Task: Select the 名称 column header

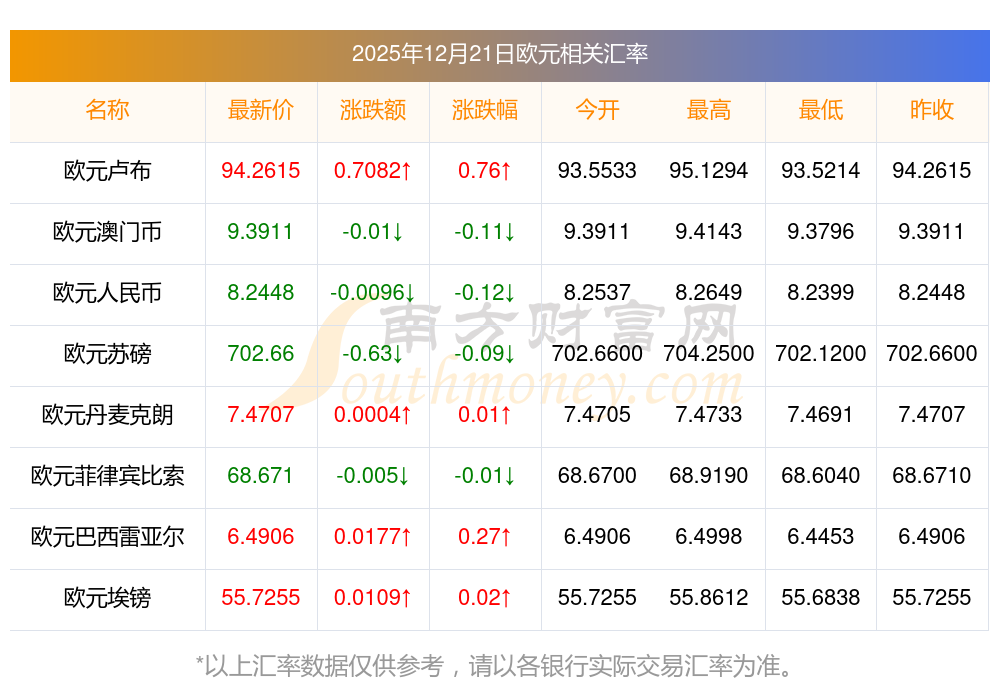Action: pos(107,110)
